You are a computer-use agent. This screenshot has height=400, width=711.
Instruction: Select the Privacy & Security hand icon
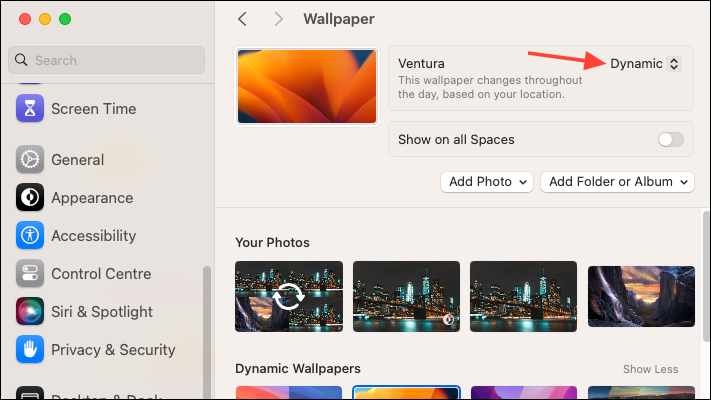coord(30,349)
